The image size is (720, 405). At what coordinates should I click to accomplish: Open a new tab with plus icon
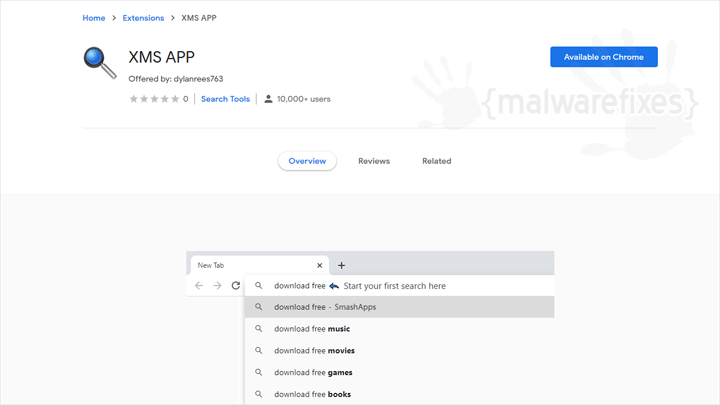pos(341,265)
